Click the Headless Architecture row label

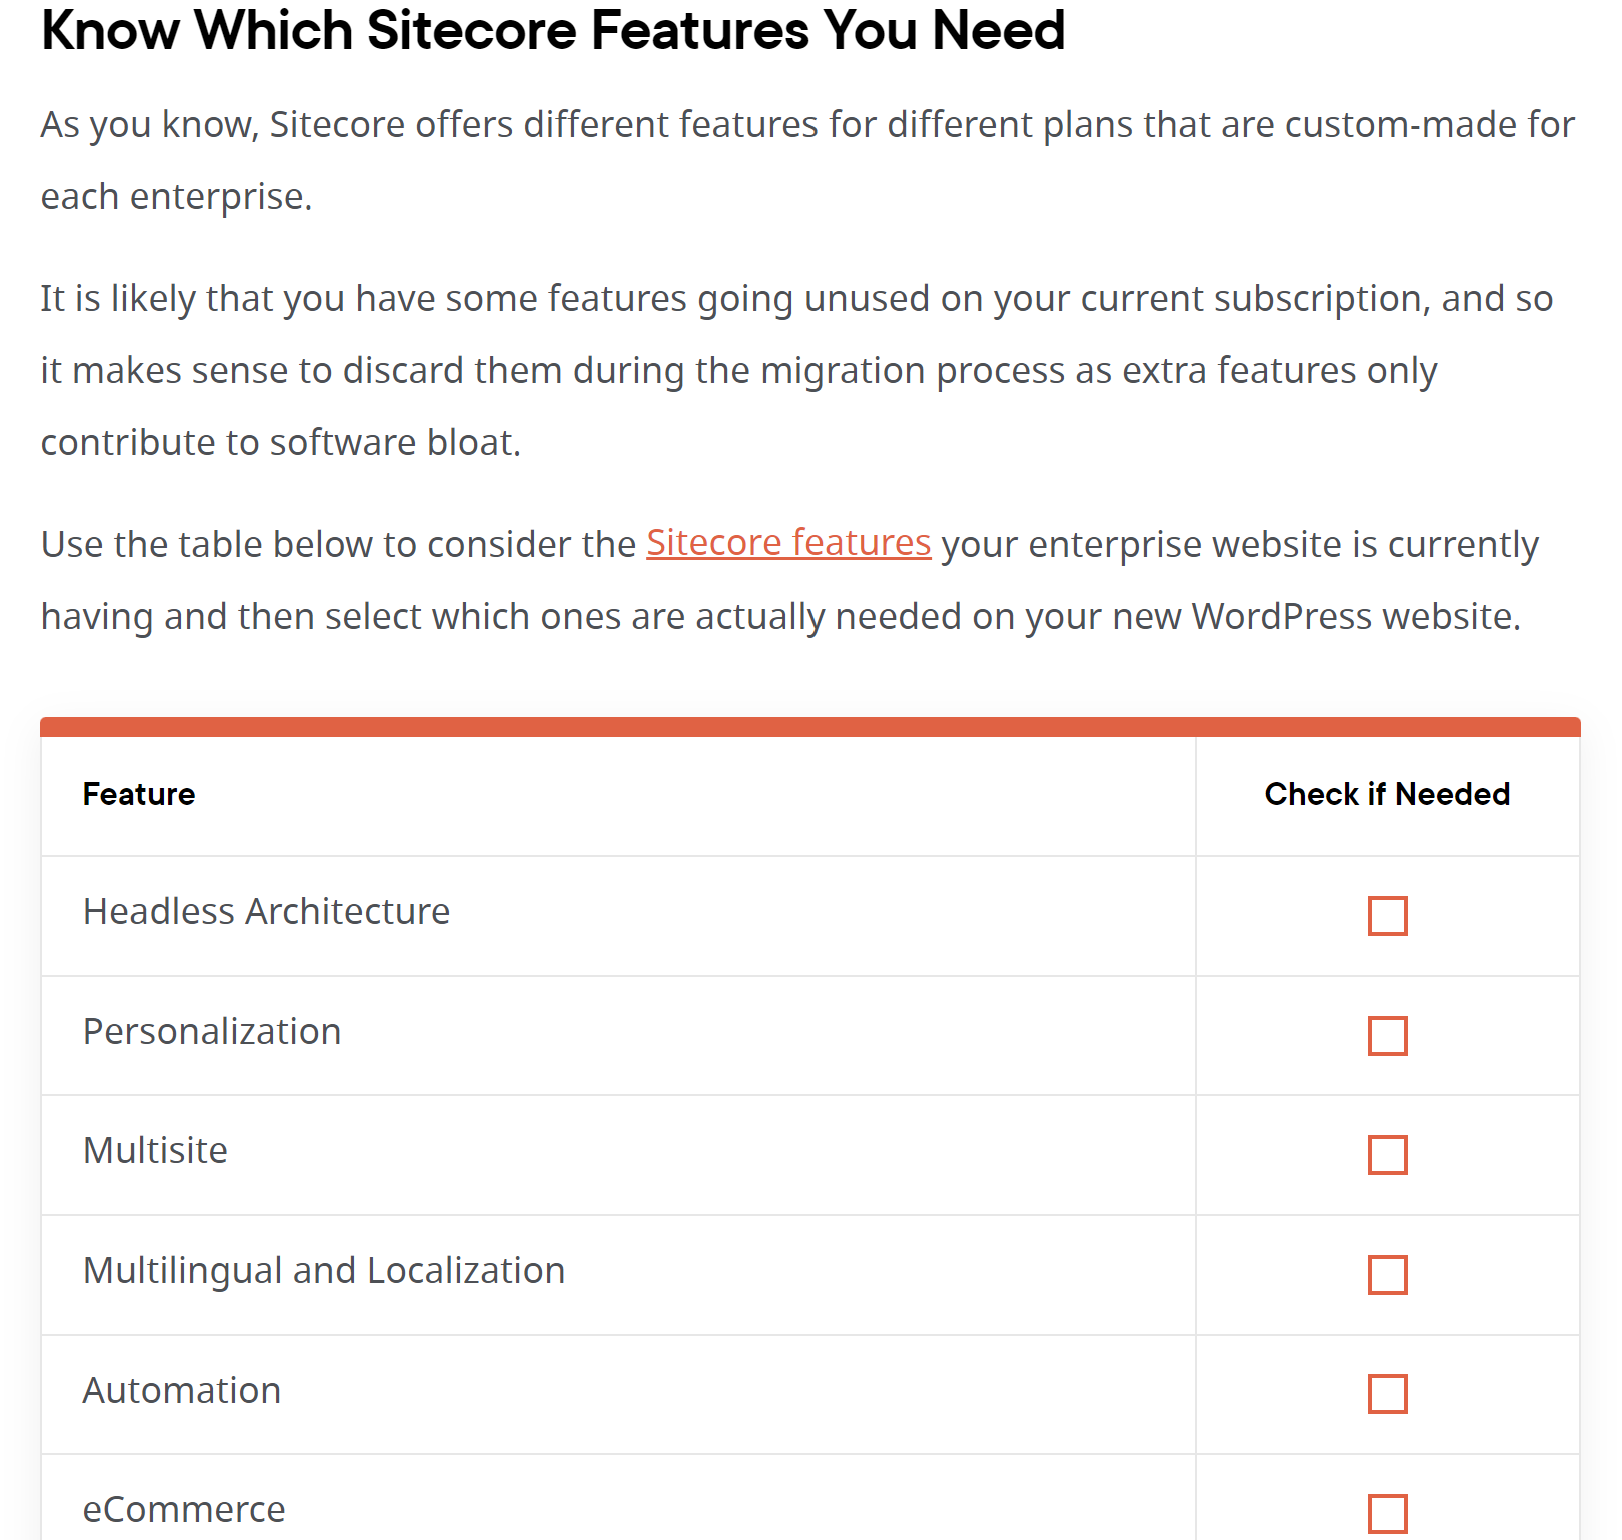coord(266,912)
